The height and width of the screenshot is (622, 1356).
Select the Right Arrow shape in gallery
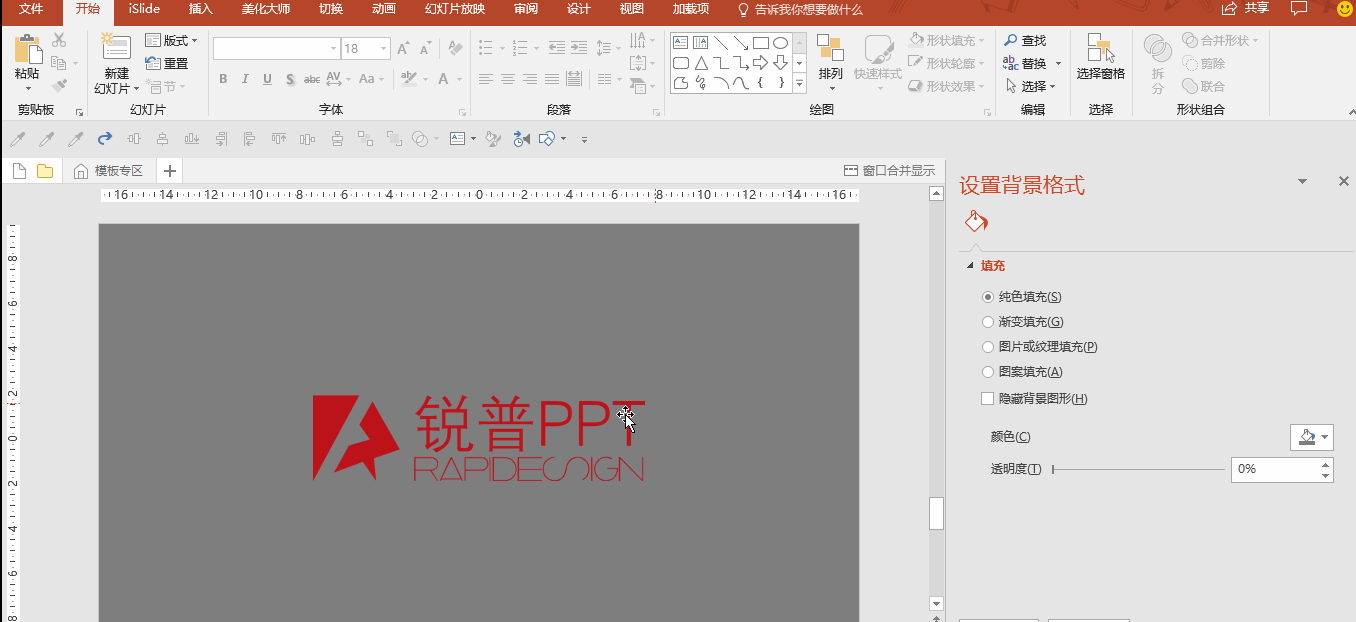pos(760,63)
